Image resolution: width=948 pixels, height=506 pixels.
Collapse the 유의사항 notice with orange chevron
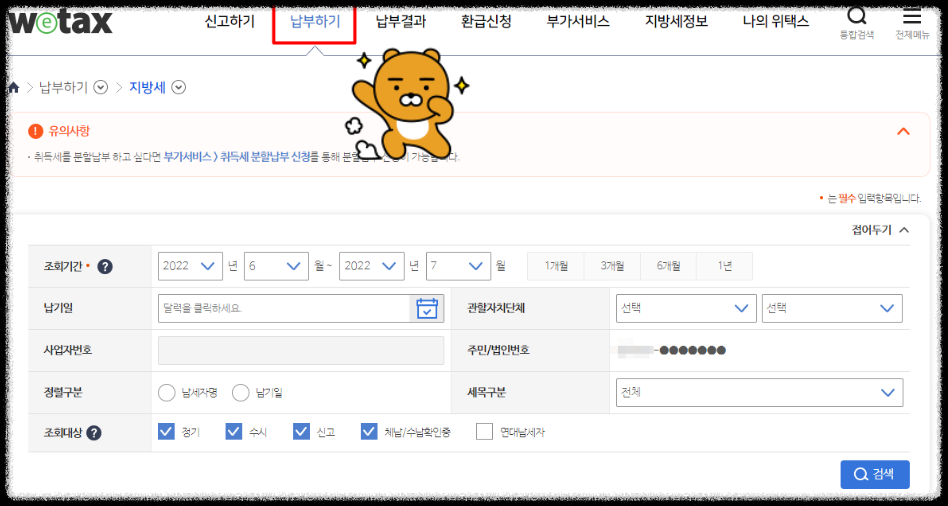click(x=903, y=131)
